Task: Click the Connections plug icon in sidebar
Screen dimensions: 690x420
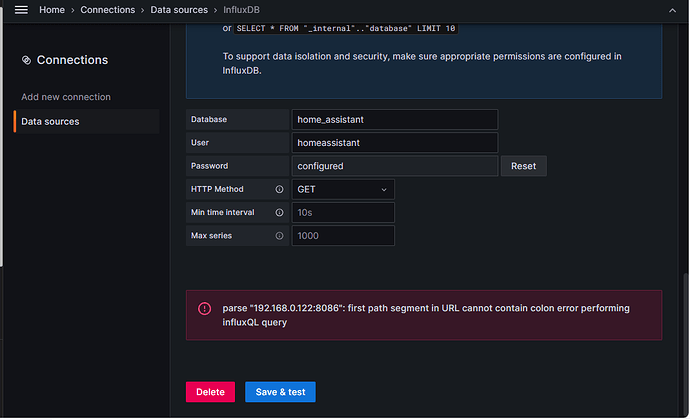Action: pos(26,60)
